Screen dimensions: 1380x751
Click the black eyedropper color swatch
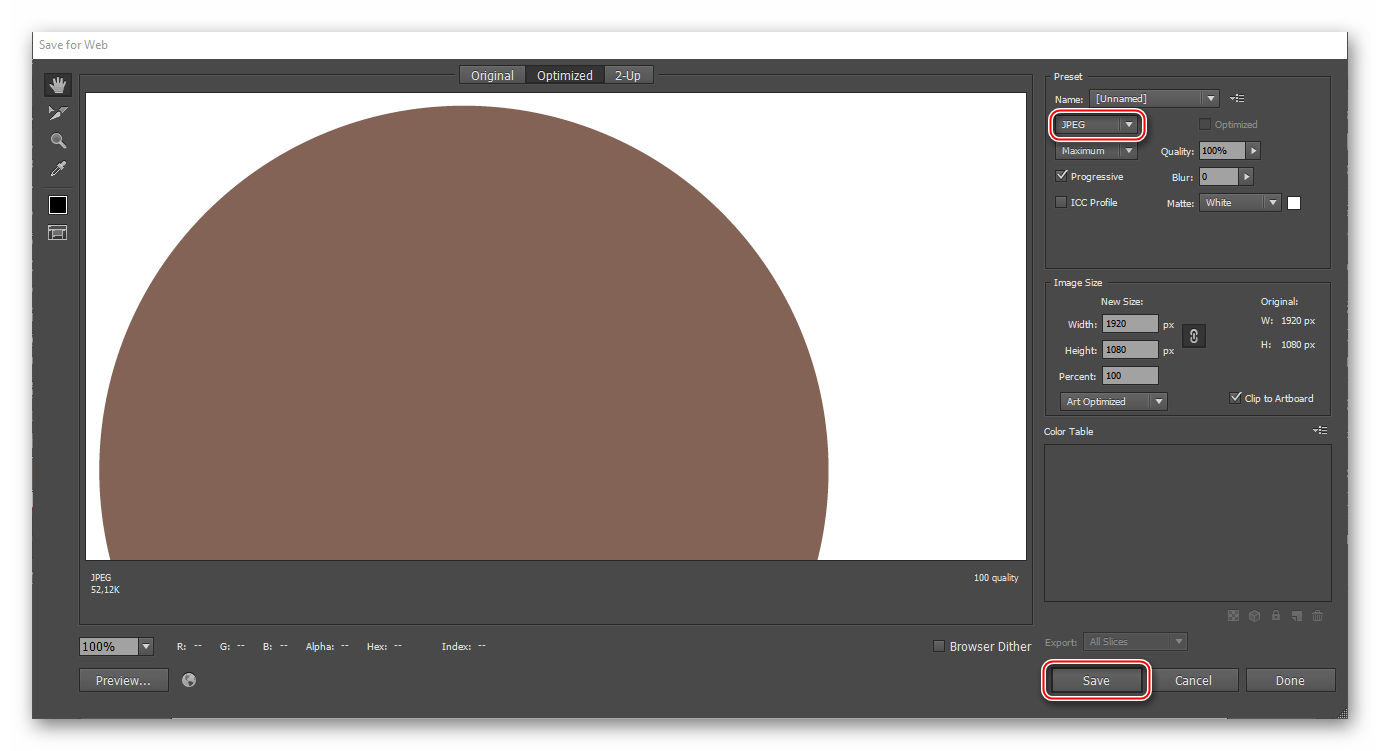tap(58, 205)
